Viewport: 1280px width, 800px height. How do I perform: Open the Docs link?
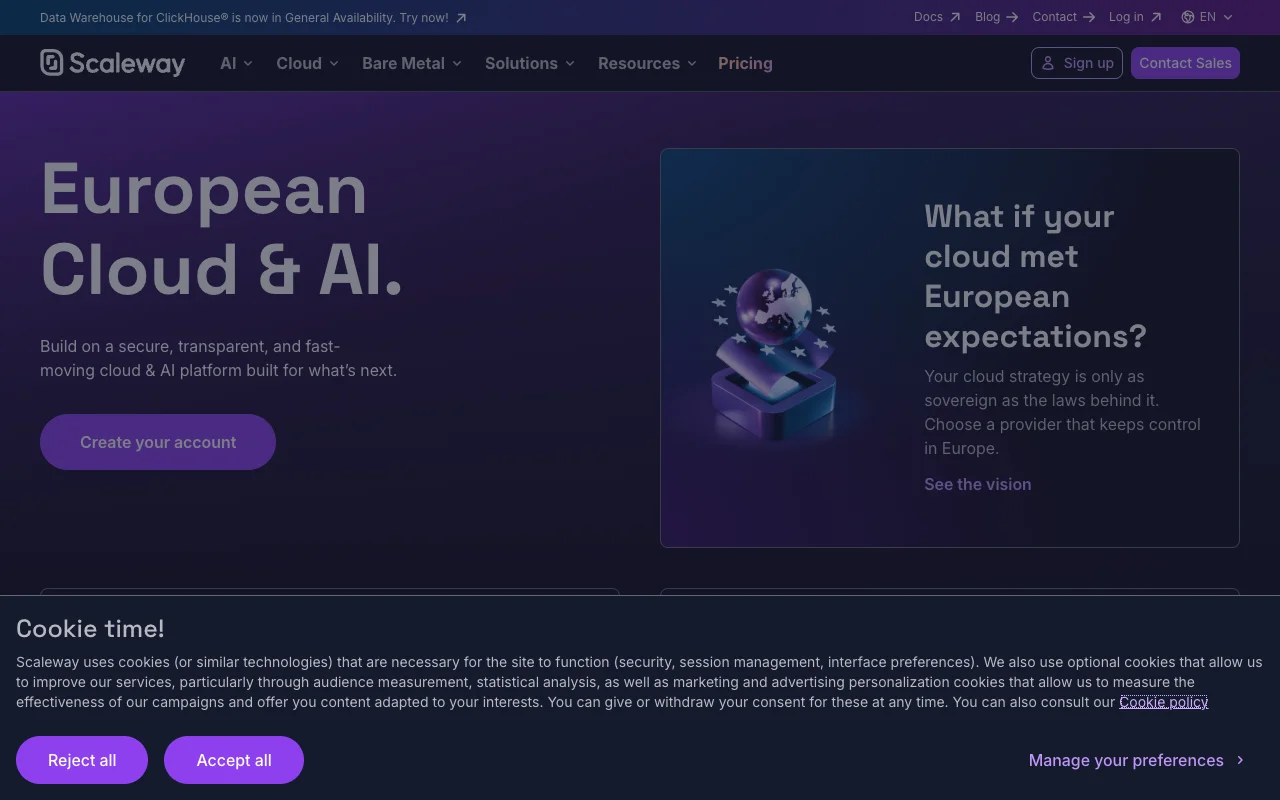(x=937, y=17)
